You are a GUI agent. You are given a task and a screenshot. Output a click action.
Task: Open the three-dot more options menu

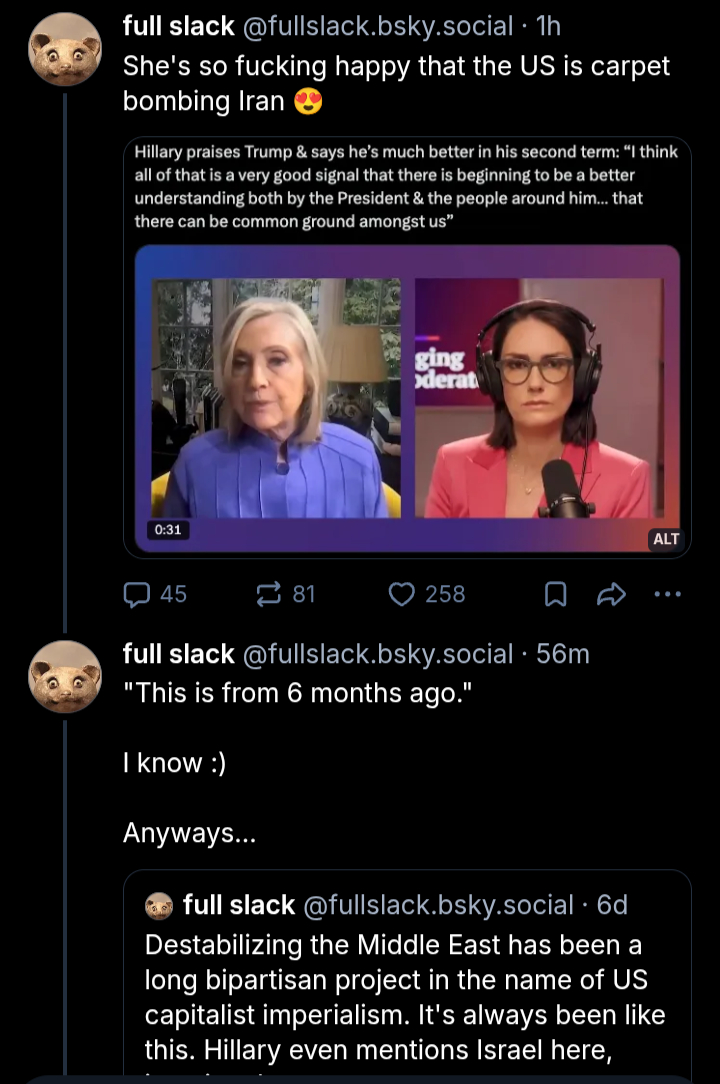pos(666,595)
